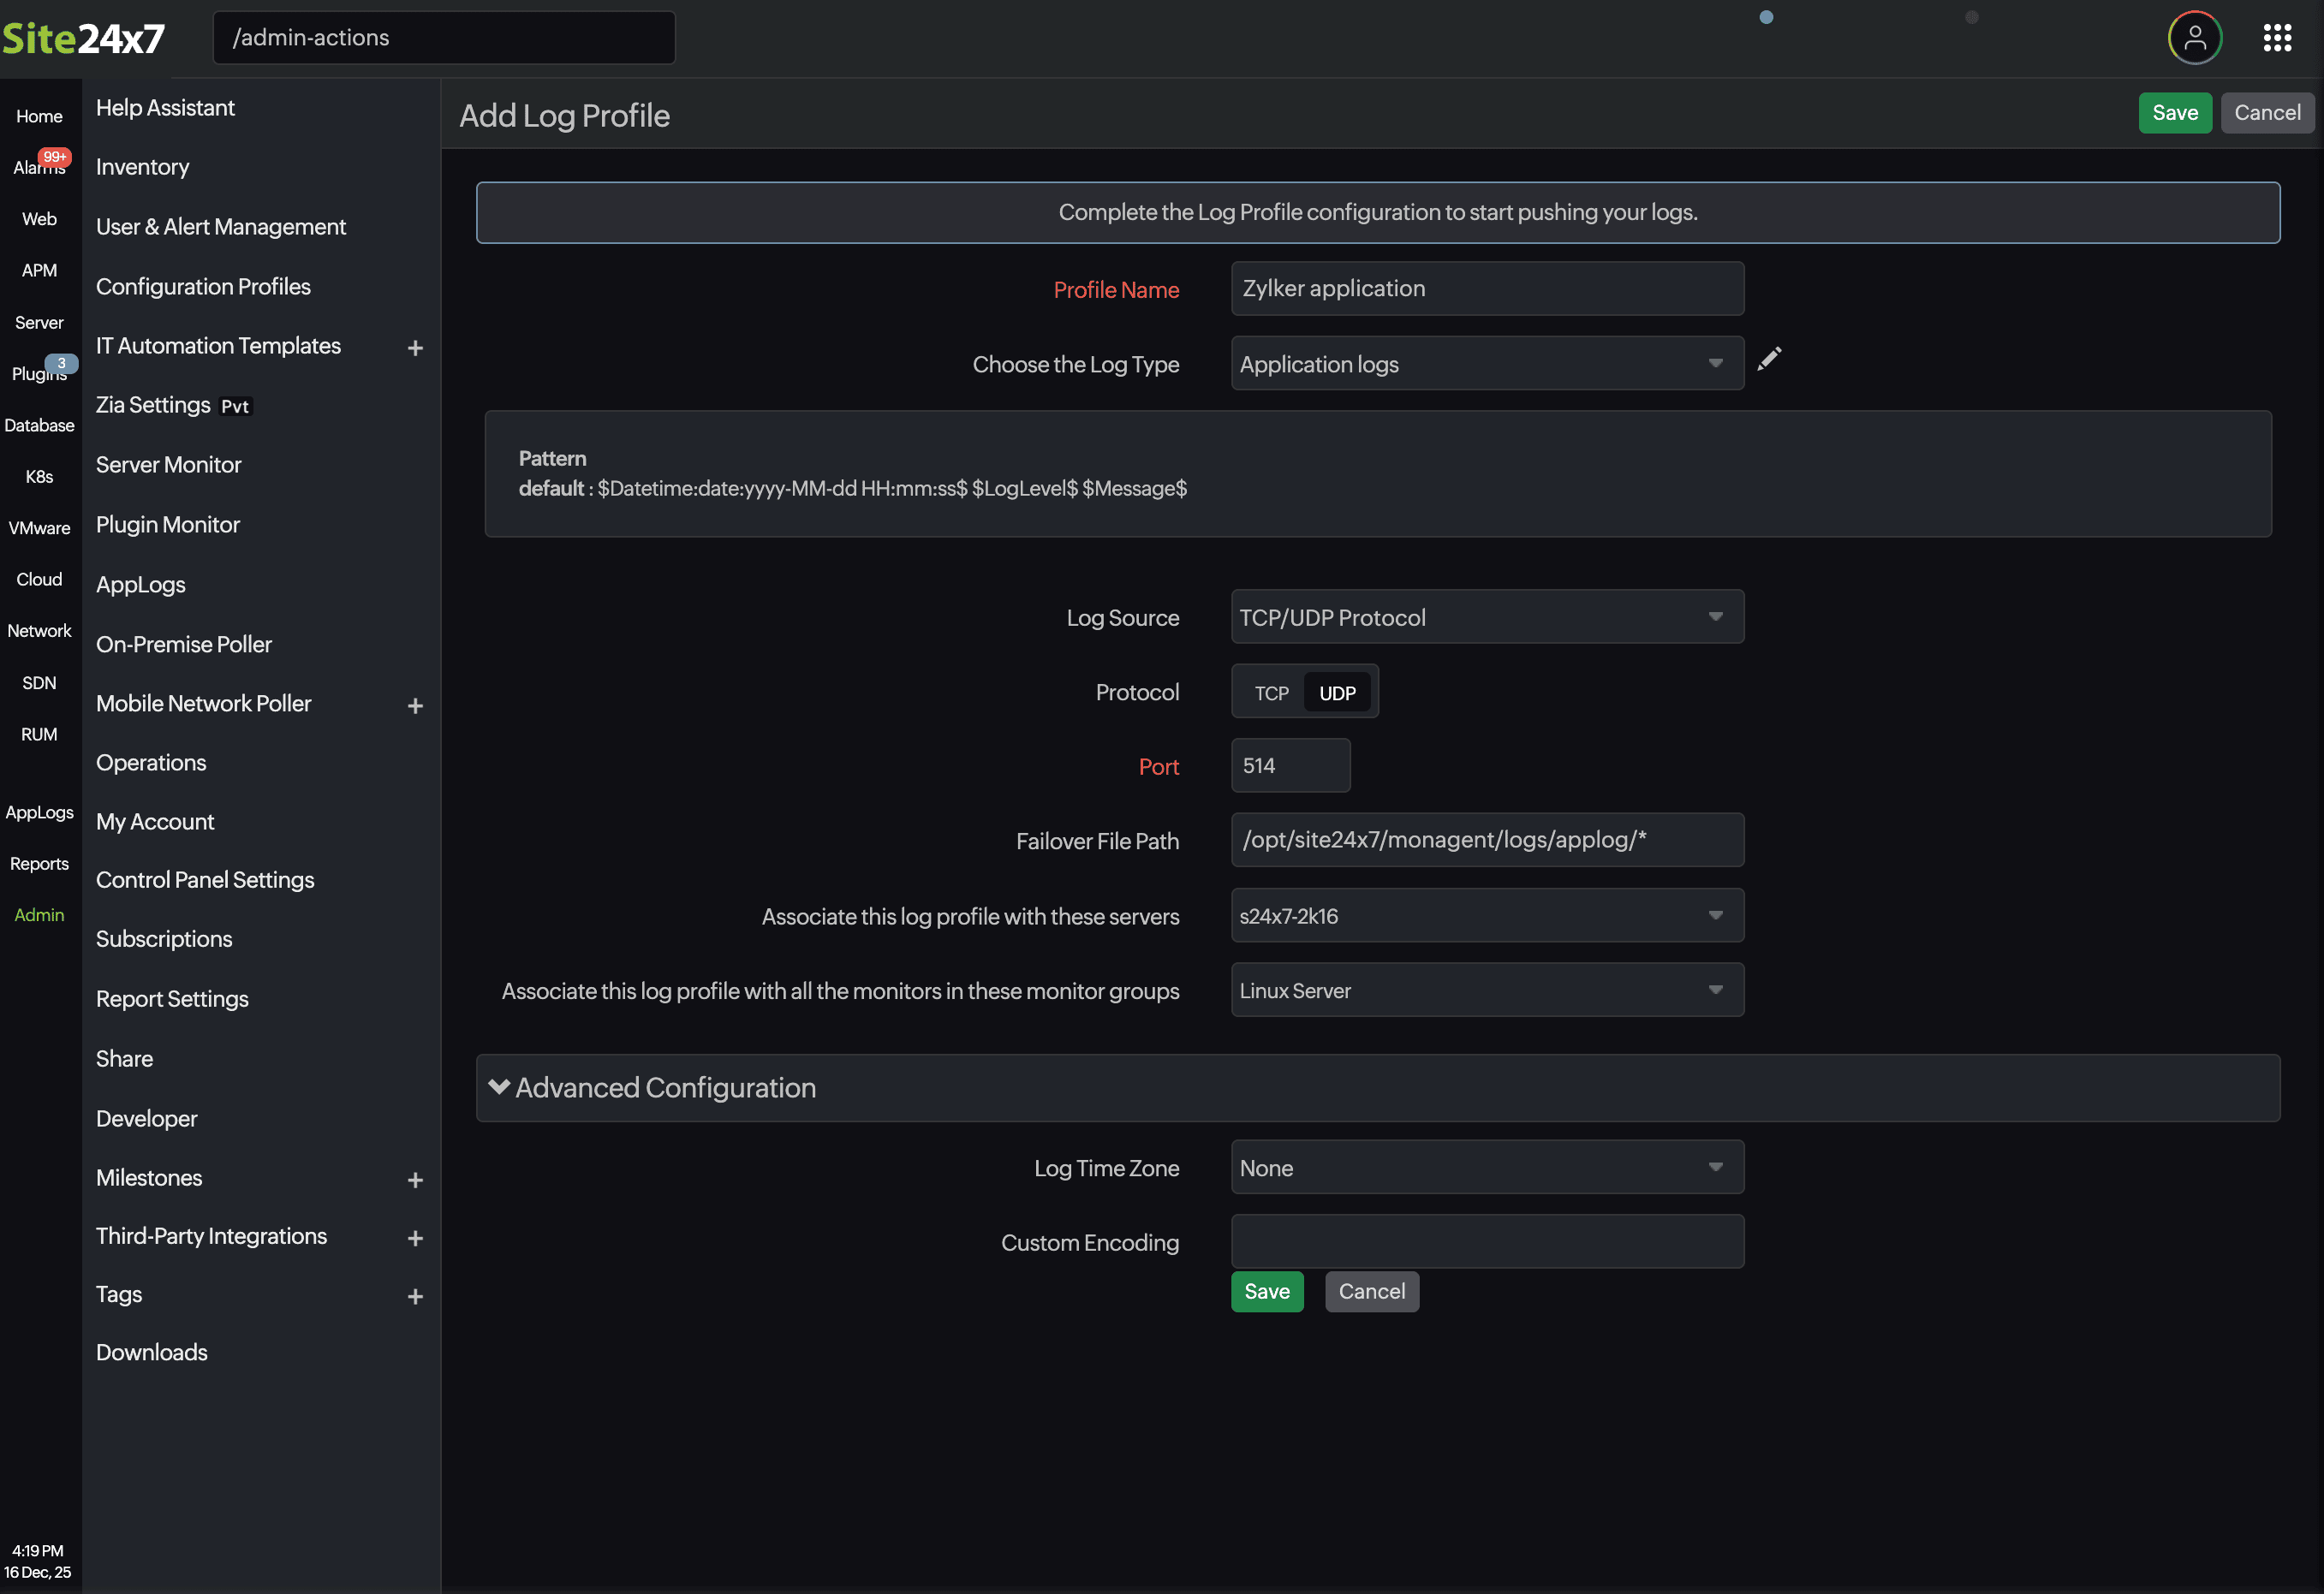2324x1594 pixels.
Task: Click the plus icon beside Tags
Action: click(x=415, y=1296)
